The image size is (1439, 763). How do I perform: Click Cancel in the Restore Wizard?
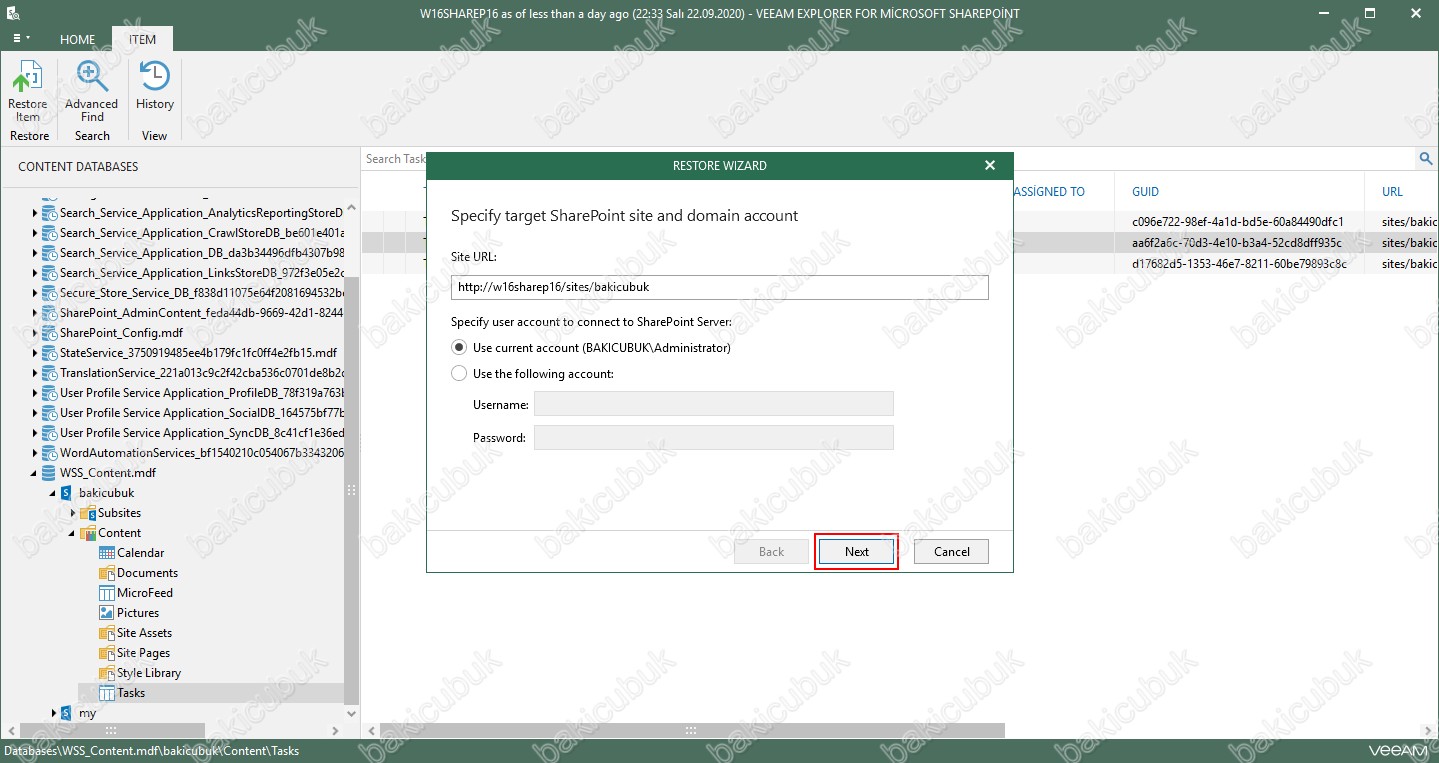(952, 552)
